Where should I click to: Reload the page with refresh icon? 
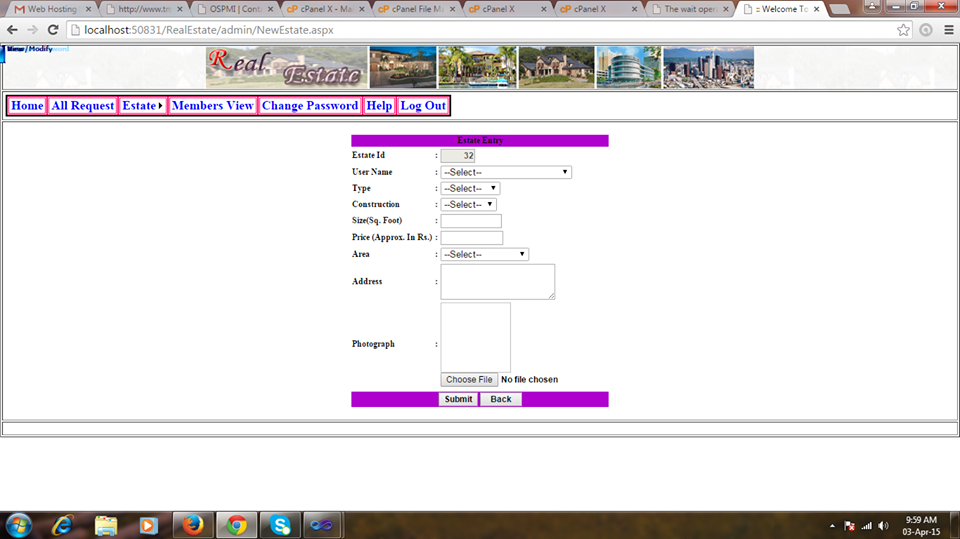[x=53, y=30]
